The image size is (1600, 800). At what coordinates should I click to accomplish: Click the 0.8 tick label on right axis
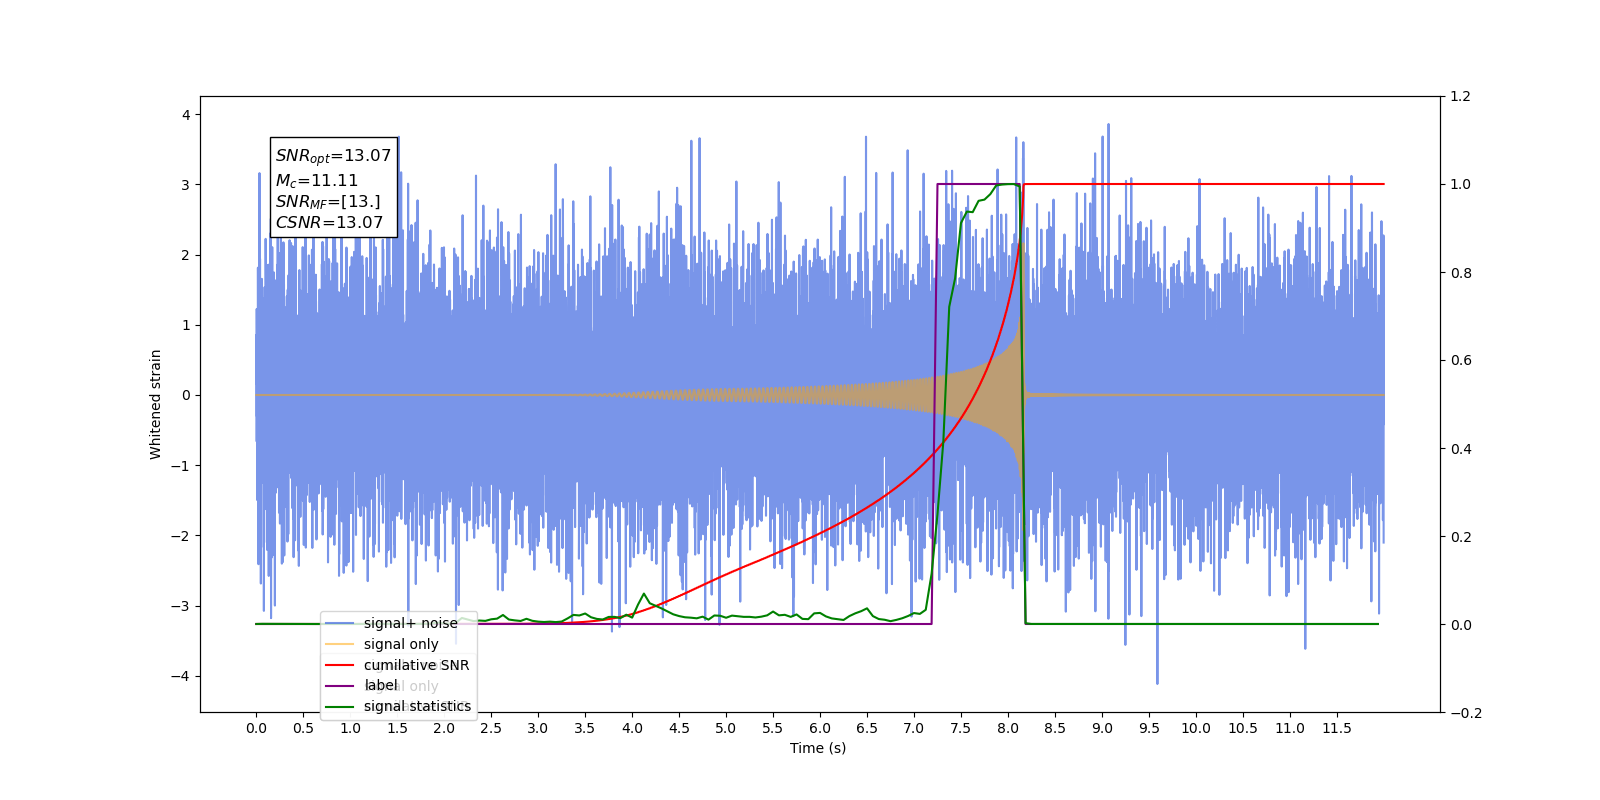click(x=1460, y=273)
